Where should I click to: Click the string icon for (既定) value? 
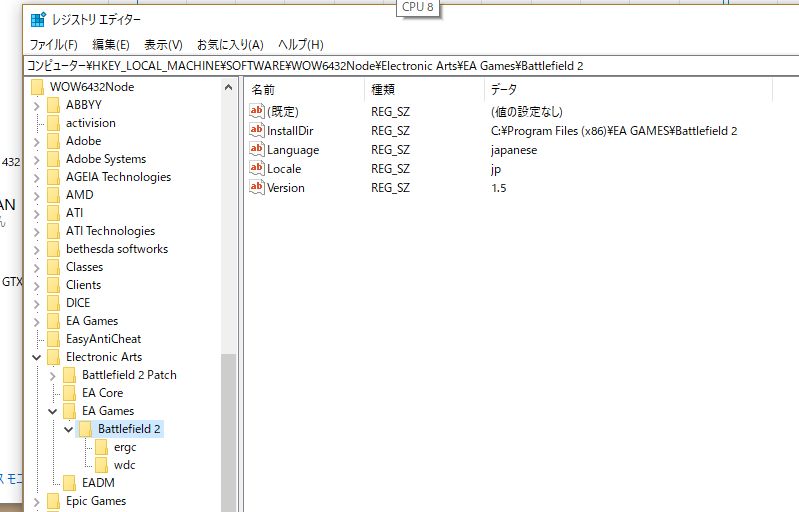point(257,111)
